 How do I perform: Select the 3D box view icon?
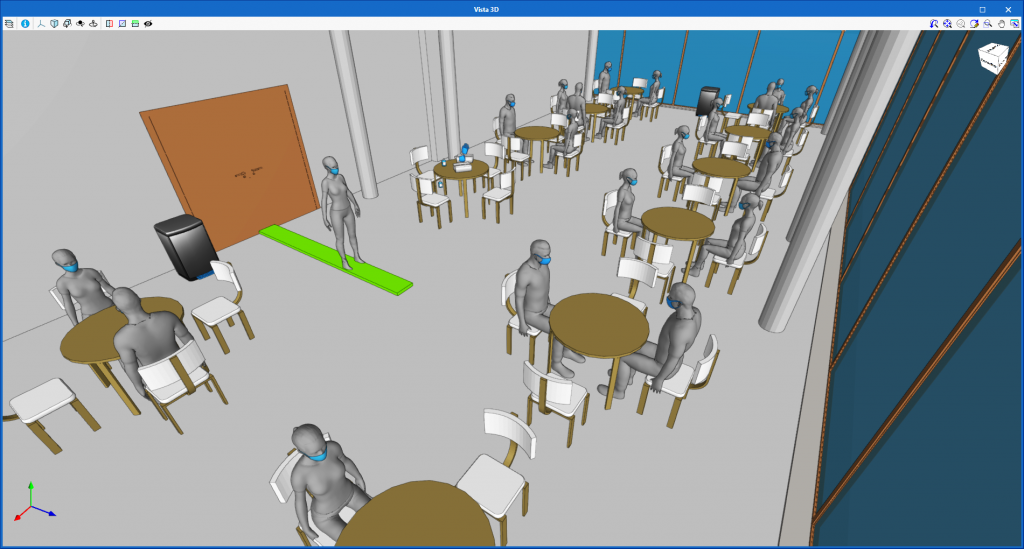tap(54, 24)
